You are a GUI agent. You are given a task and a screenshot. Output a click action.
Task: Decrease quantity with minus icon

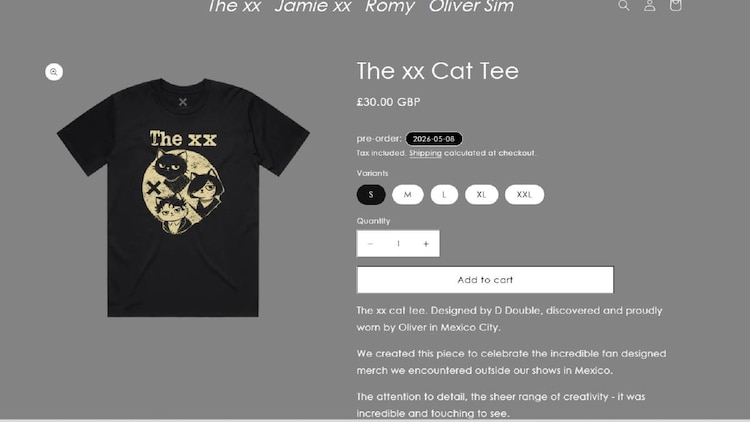click(370, 244)
